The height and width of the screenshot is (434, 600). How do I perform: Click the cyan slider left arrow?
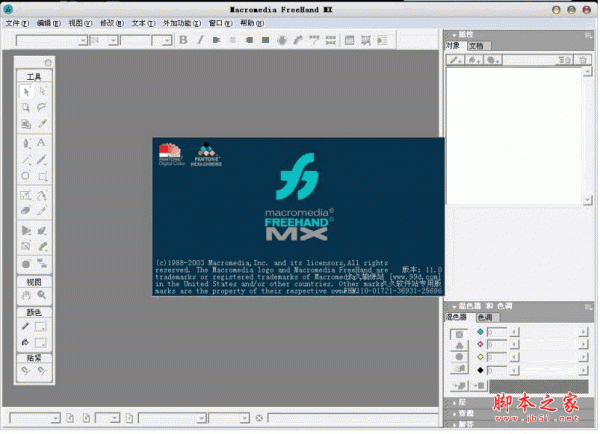(x=514, y=332)
